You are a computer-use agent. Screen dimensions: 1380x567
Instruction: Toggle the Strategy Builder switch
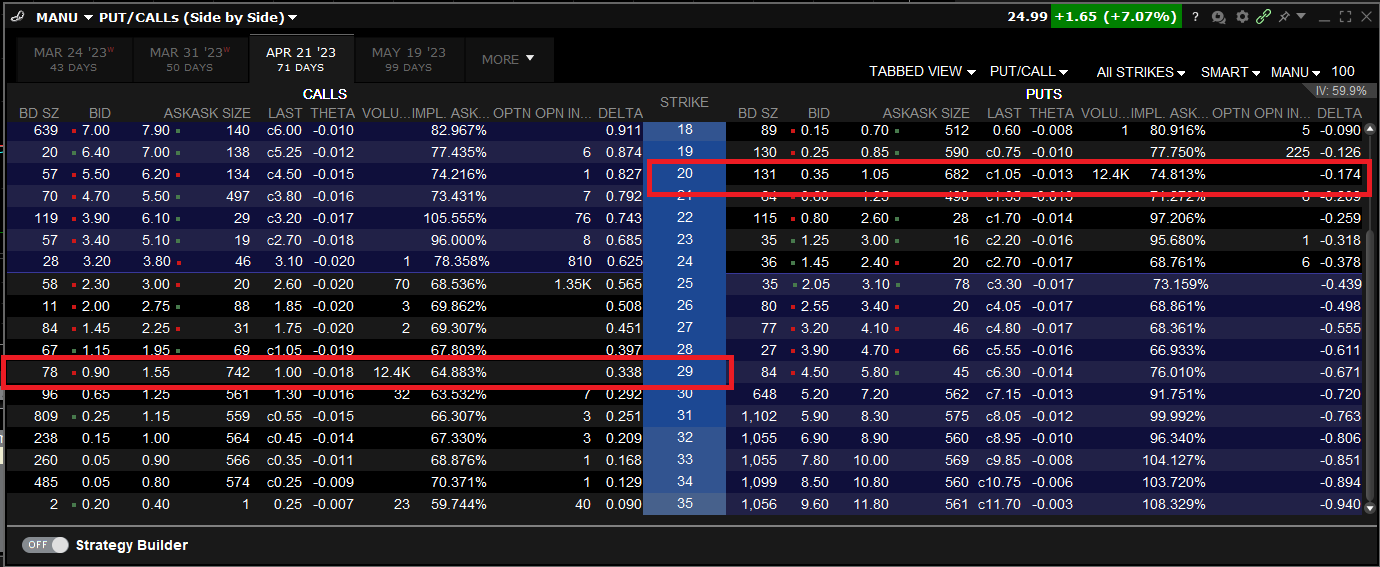(46, 545)
